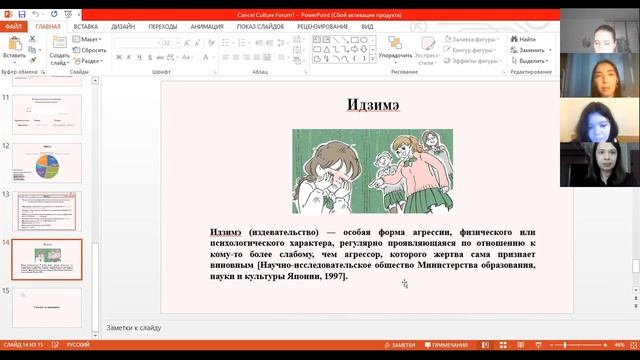Viewport: 640px width, 360px height.
Task: Select the rectangle shape in shapes gallery
Action: (354, 40)
